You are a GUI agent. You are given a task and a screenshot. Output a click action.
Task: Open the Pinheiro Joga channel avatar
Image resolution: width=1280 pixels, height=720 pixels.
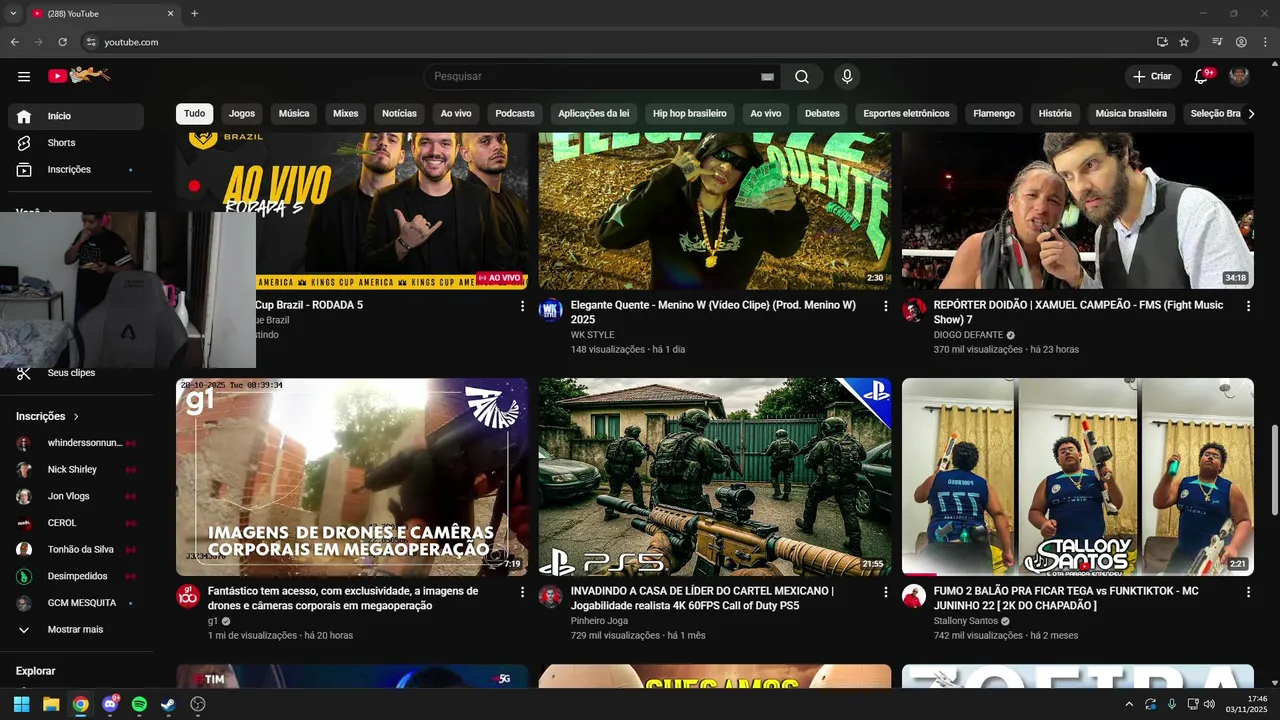(x=551, y=596)
